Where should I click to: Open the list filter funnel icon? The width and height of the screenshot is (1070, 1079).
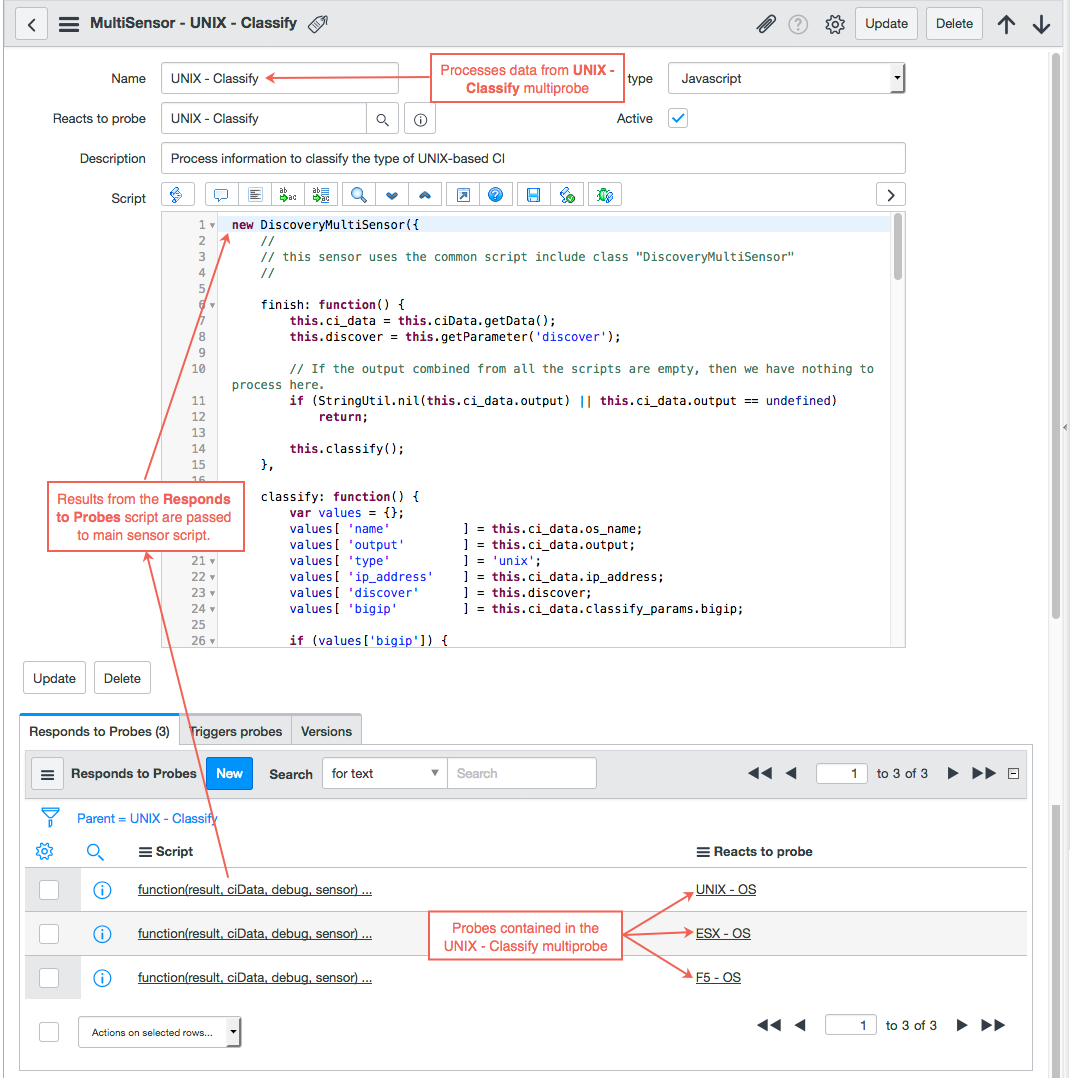coord(50,818)
